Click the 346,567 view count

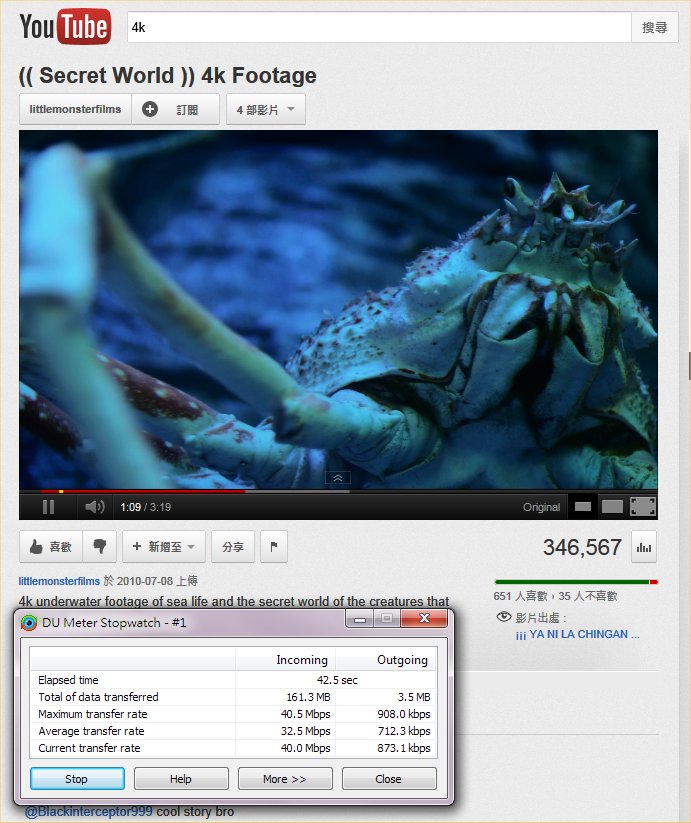[x=582, y=547]
